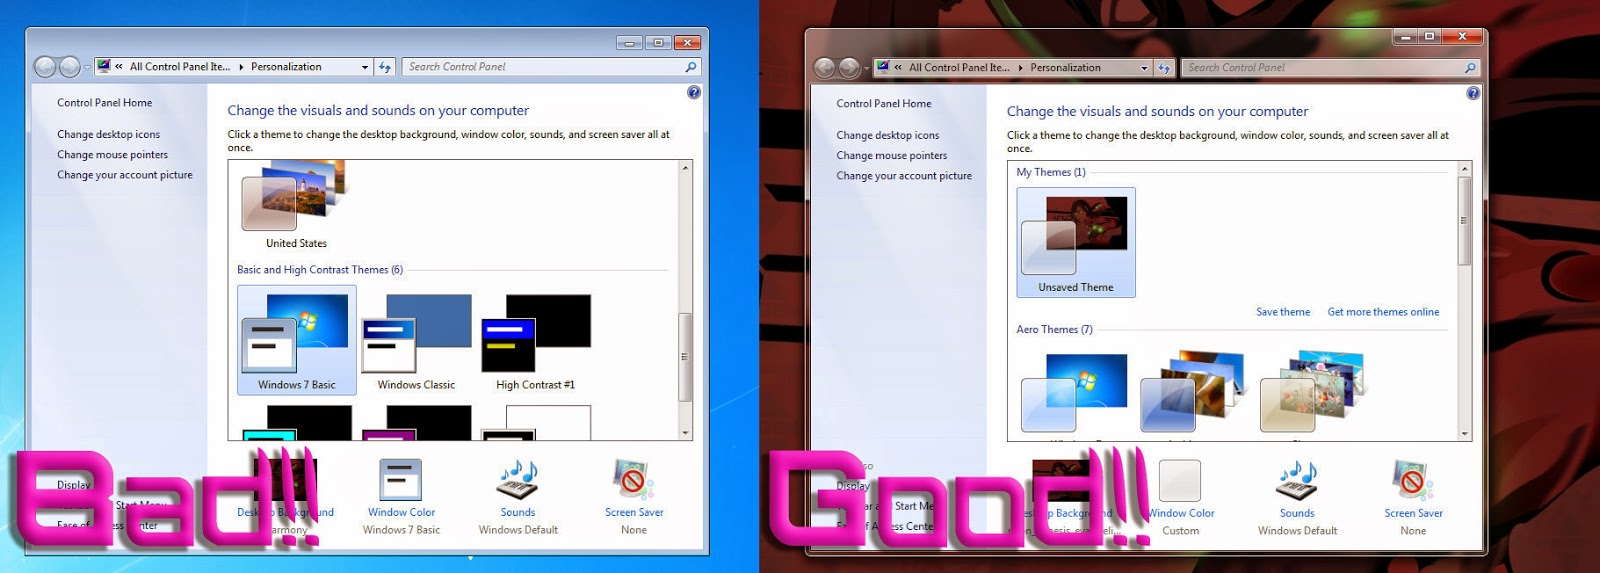This screenshot has width=1600, height=573.
Task: Click Screen Saver link in right window
Action: (1413, 513)
